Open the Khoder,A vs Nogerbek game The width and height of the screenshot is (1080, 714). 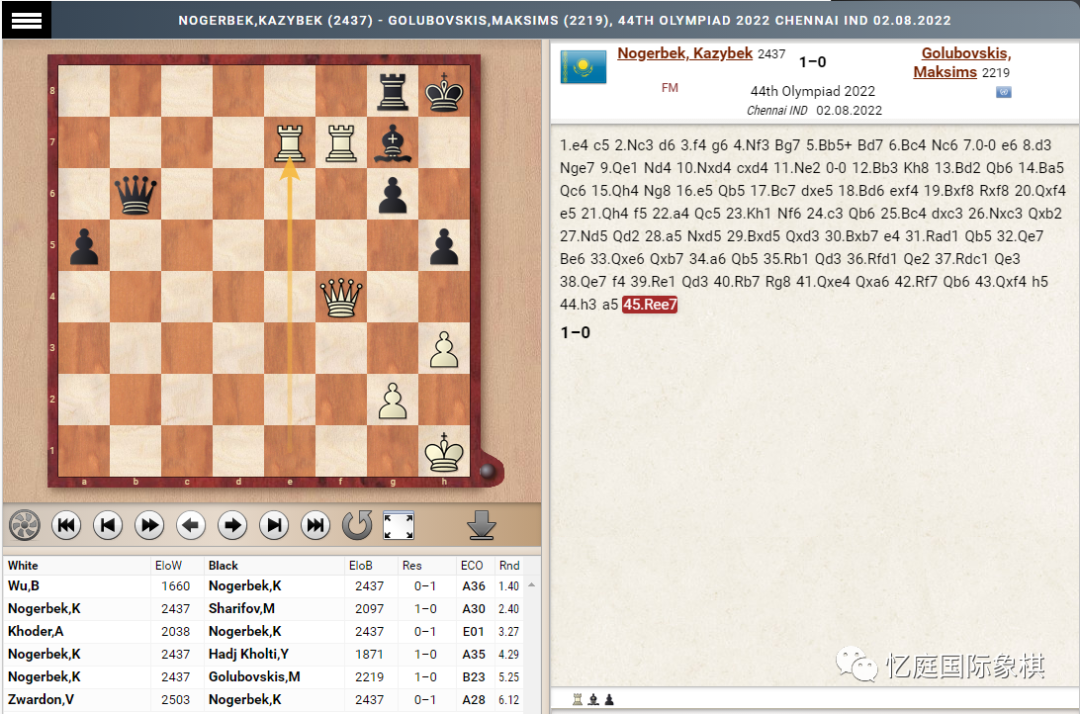click(x=264, y=631)
